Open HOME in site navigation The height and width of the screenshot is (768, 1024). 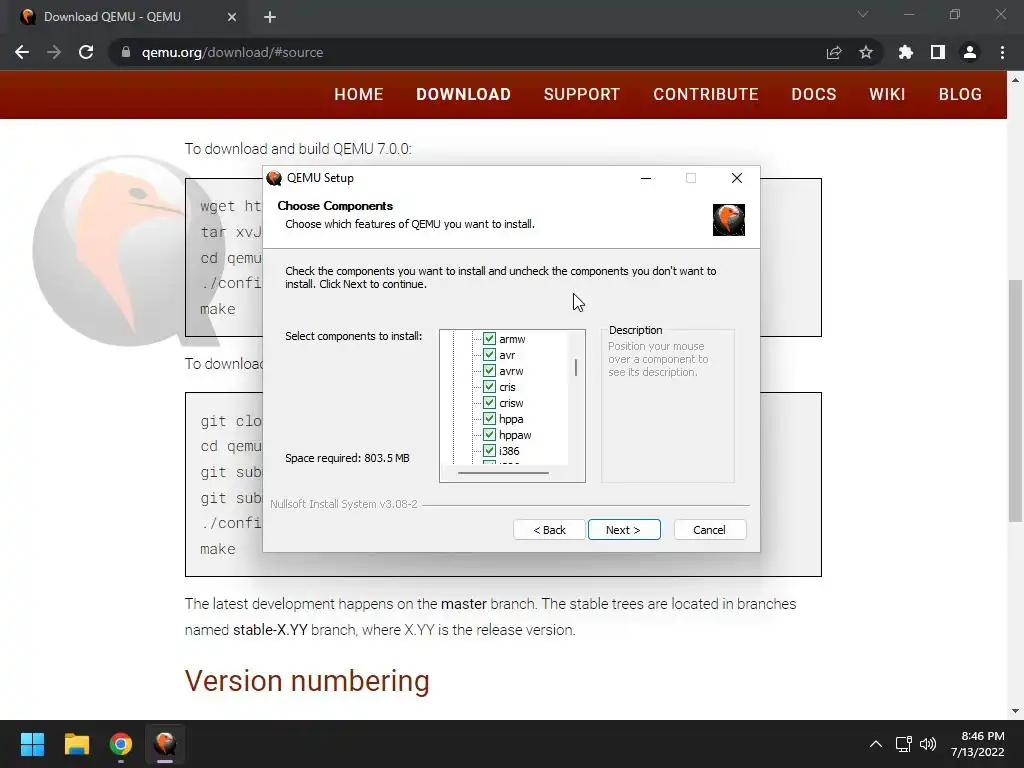pos(359,94)
